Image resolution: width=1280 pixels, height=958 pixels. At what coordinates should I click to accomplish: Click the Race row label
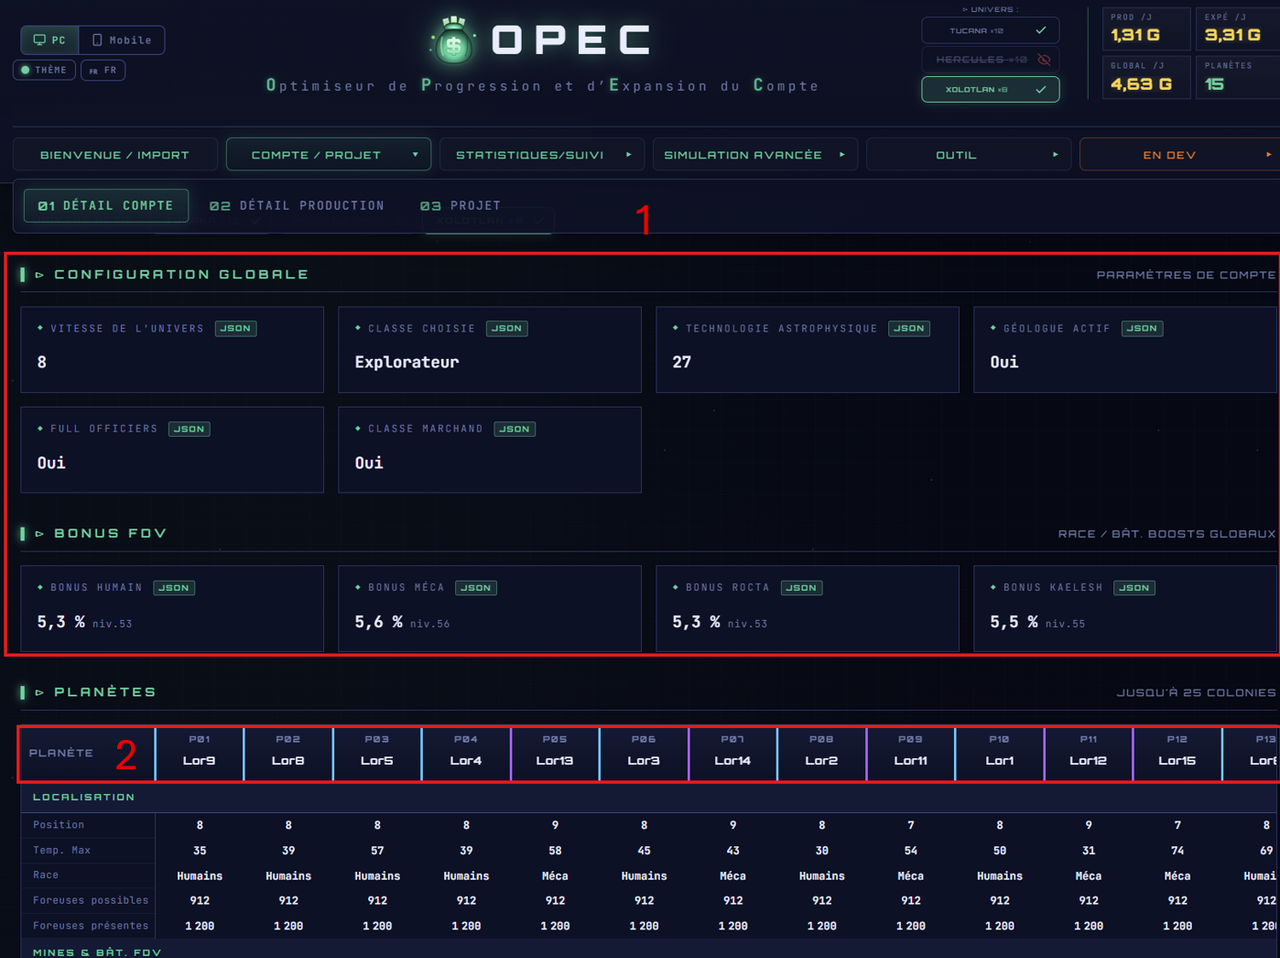pos(46,875)
